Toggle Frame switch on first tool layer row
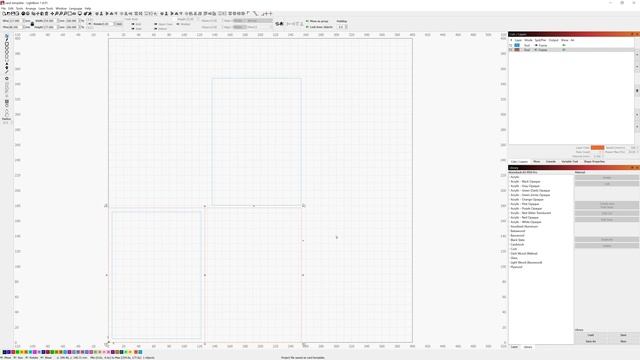The width and height of the screenshot is (640, 360). pos(536,45)
